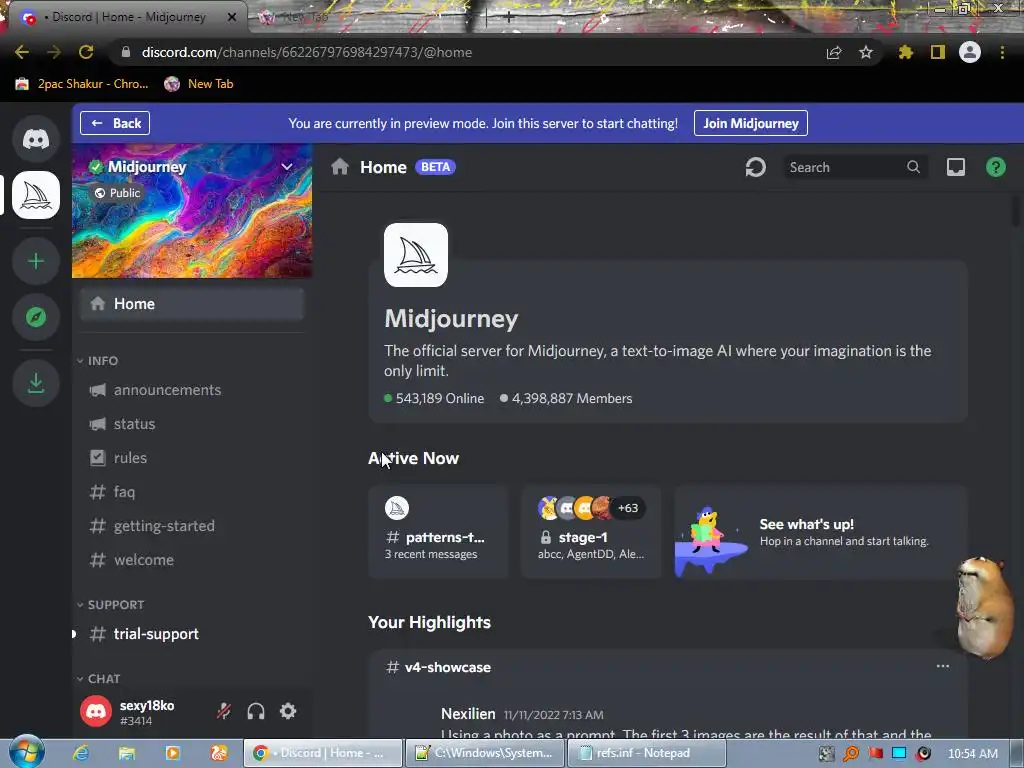Click the +63 participants badge
This screenshot has height=768, width=1024.
coord(628,507)
